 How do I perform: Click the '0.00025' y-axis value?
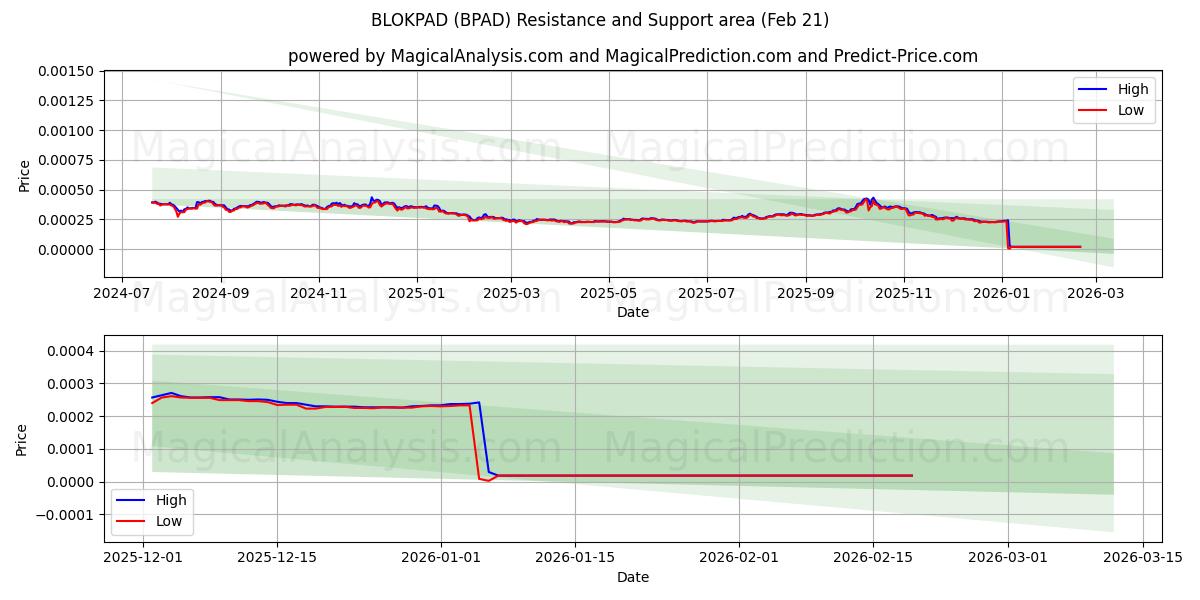(67, 220)
